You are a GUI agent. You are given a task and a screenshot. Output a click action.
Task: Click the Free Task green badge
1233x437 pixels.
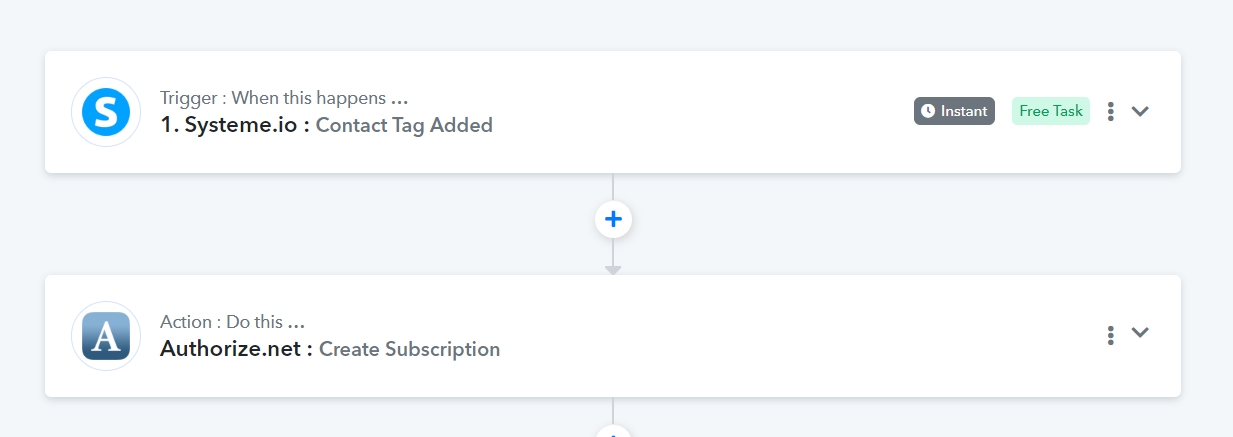point(1051,111)
